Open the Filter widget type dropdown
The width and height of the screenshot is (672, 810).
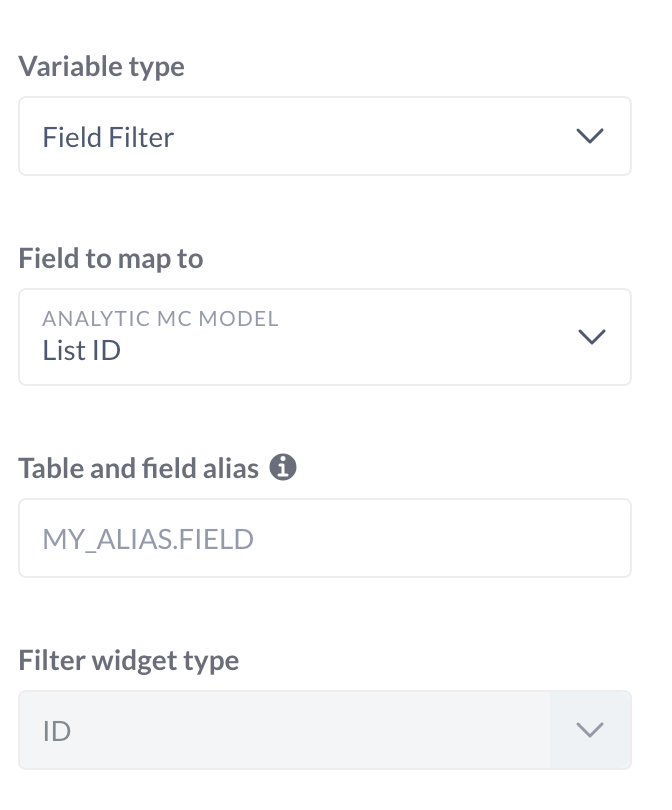coord(324,730)
